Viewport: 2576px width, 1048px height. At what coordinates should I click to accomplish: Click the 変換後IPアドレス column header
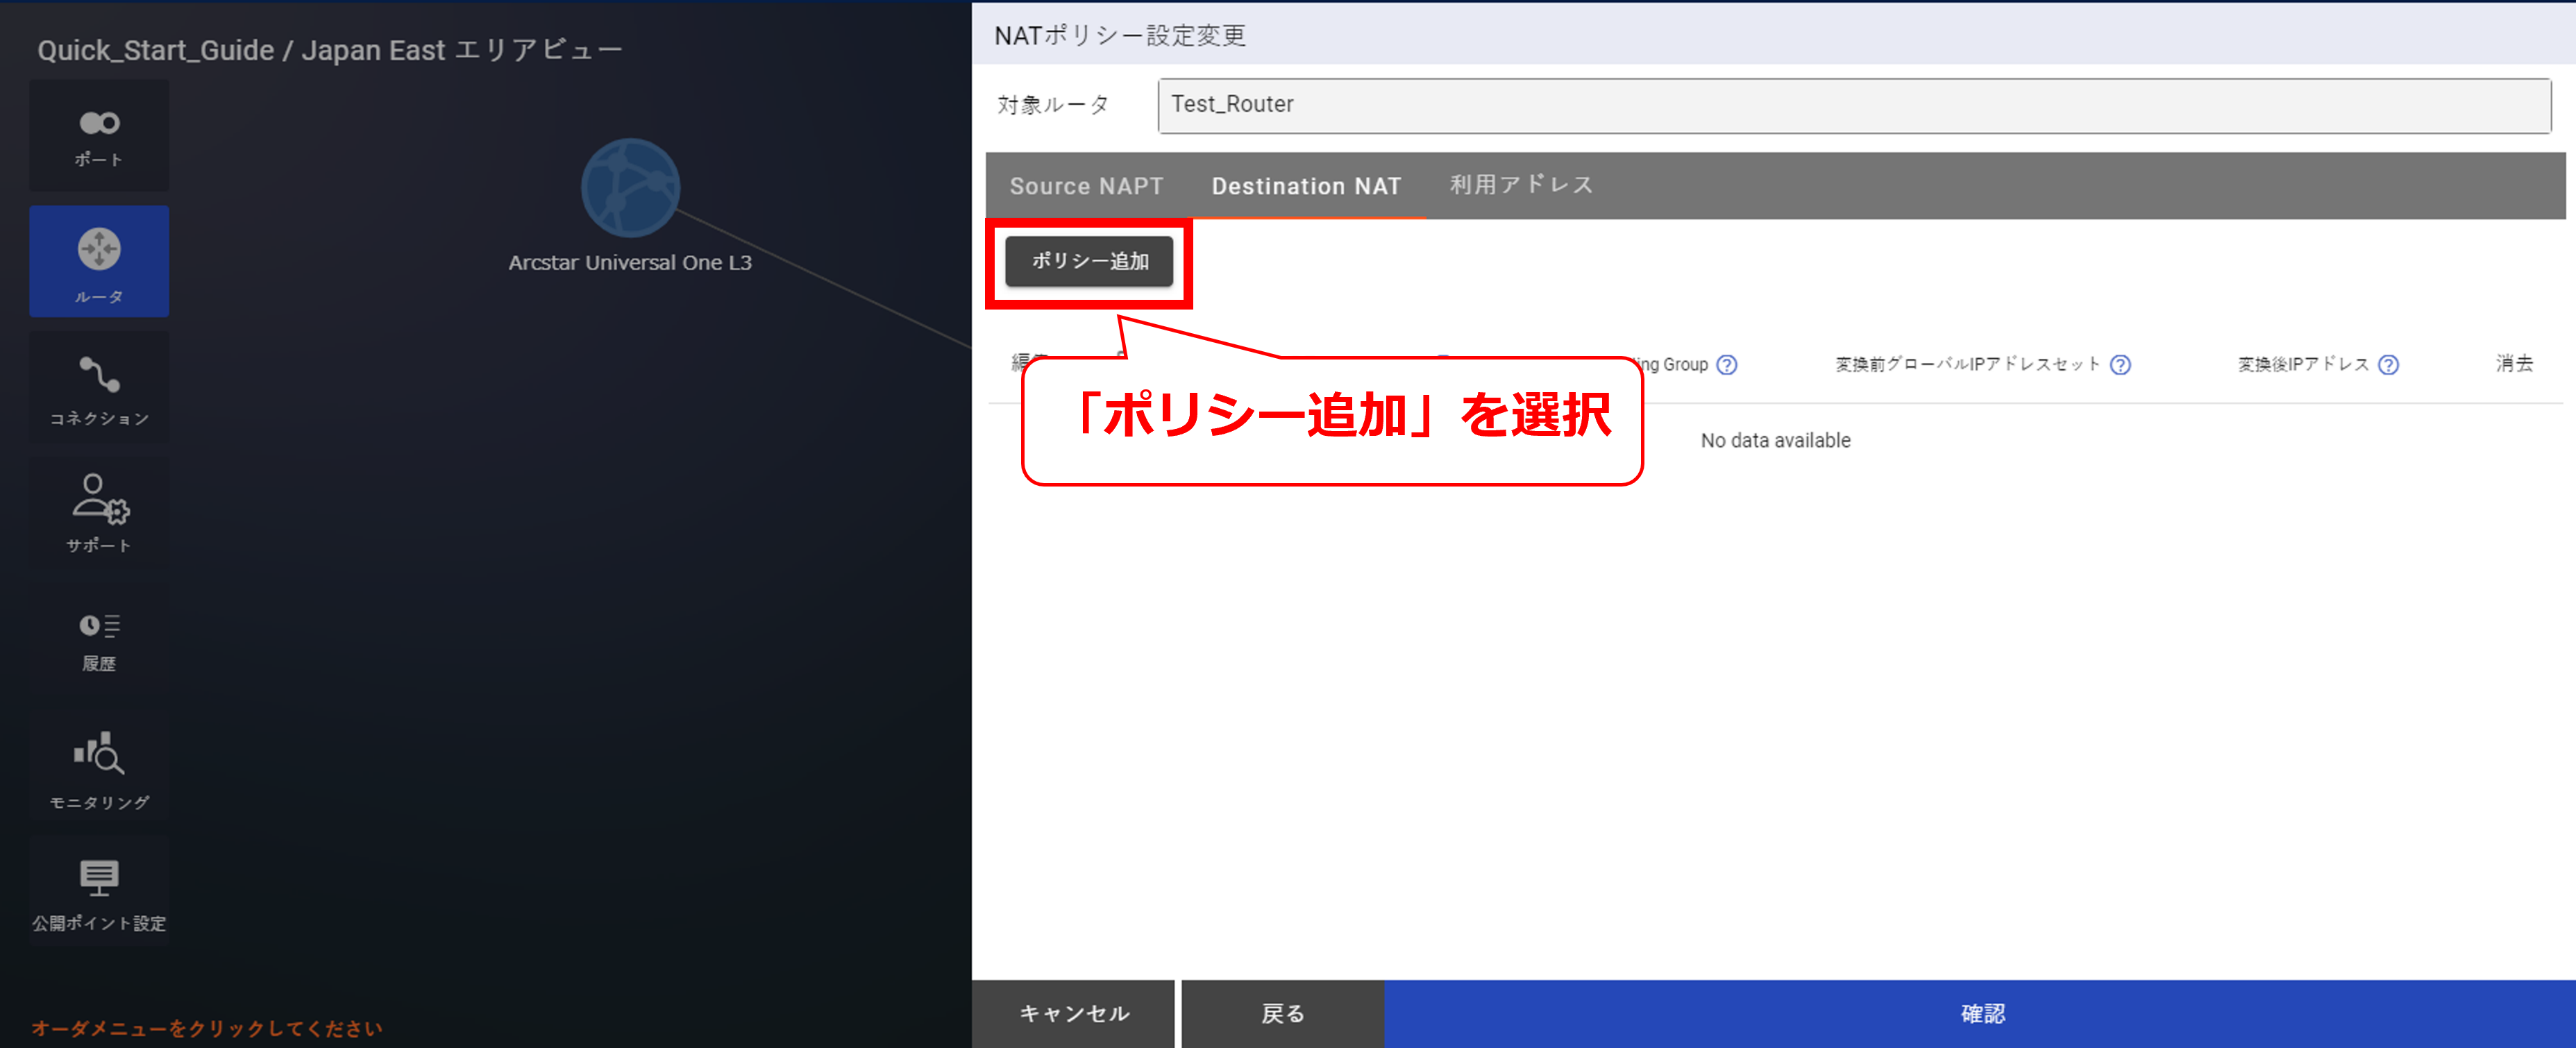click(2303, 364)
